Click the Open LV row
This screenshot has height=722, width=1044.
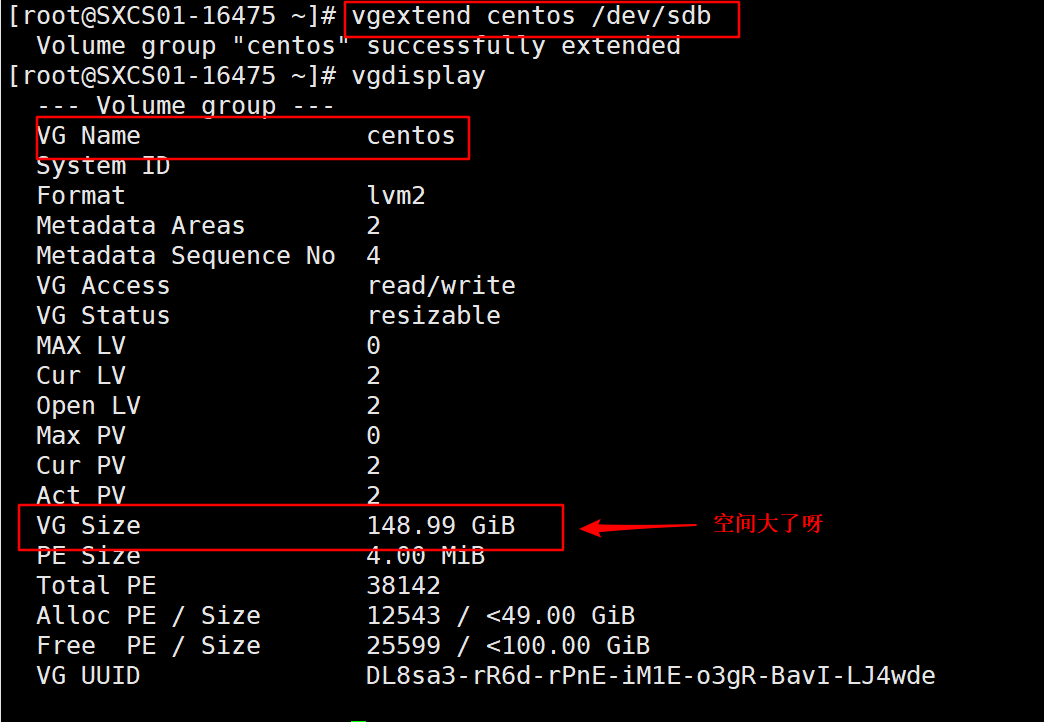(208, 406)
